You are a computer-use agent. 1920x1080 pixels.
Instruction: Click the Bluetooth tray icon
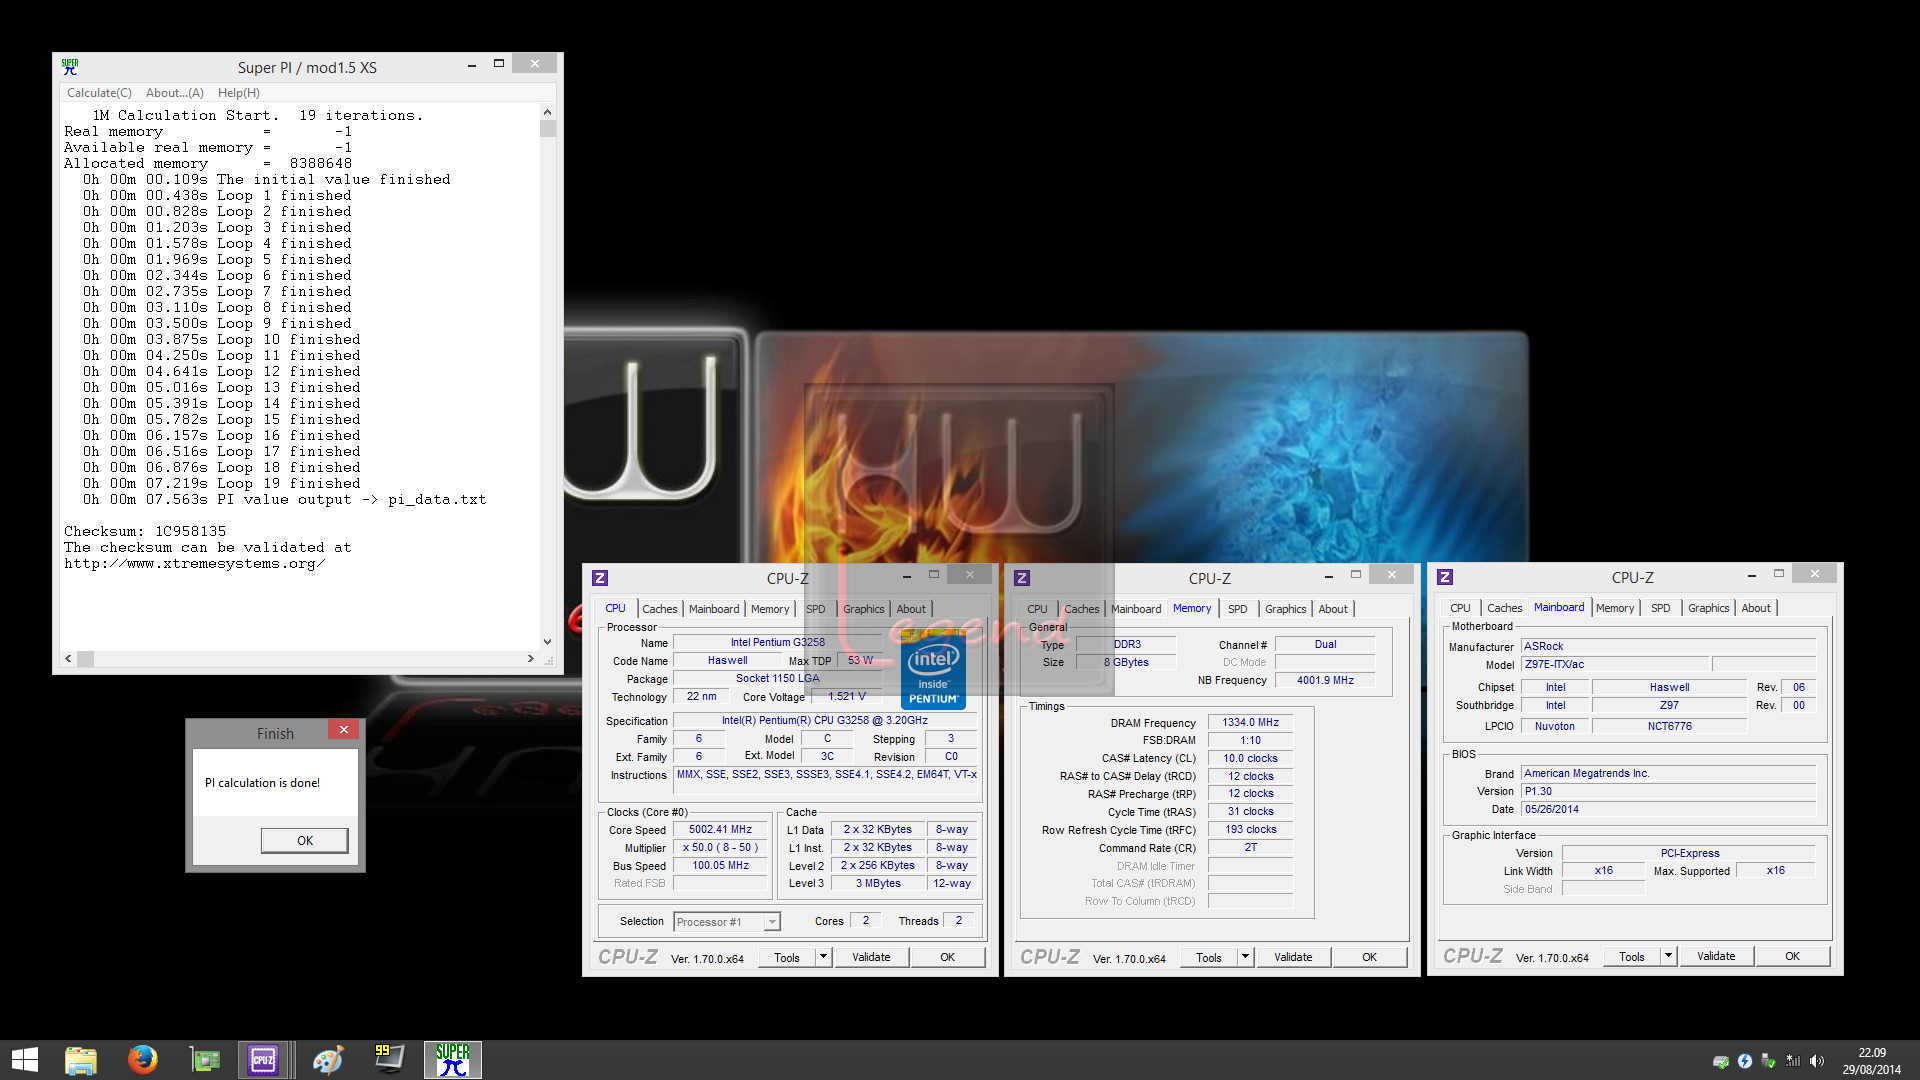pyautogui.click(x=1745, y=1061)
